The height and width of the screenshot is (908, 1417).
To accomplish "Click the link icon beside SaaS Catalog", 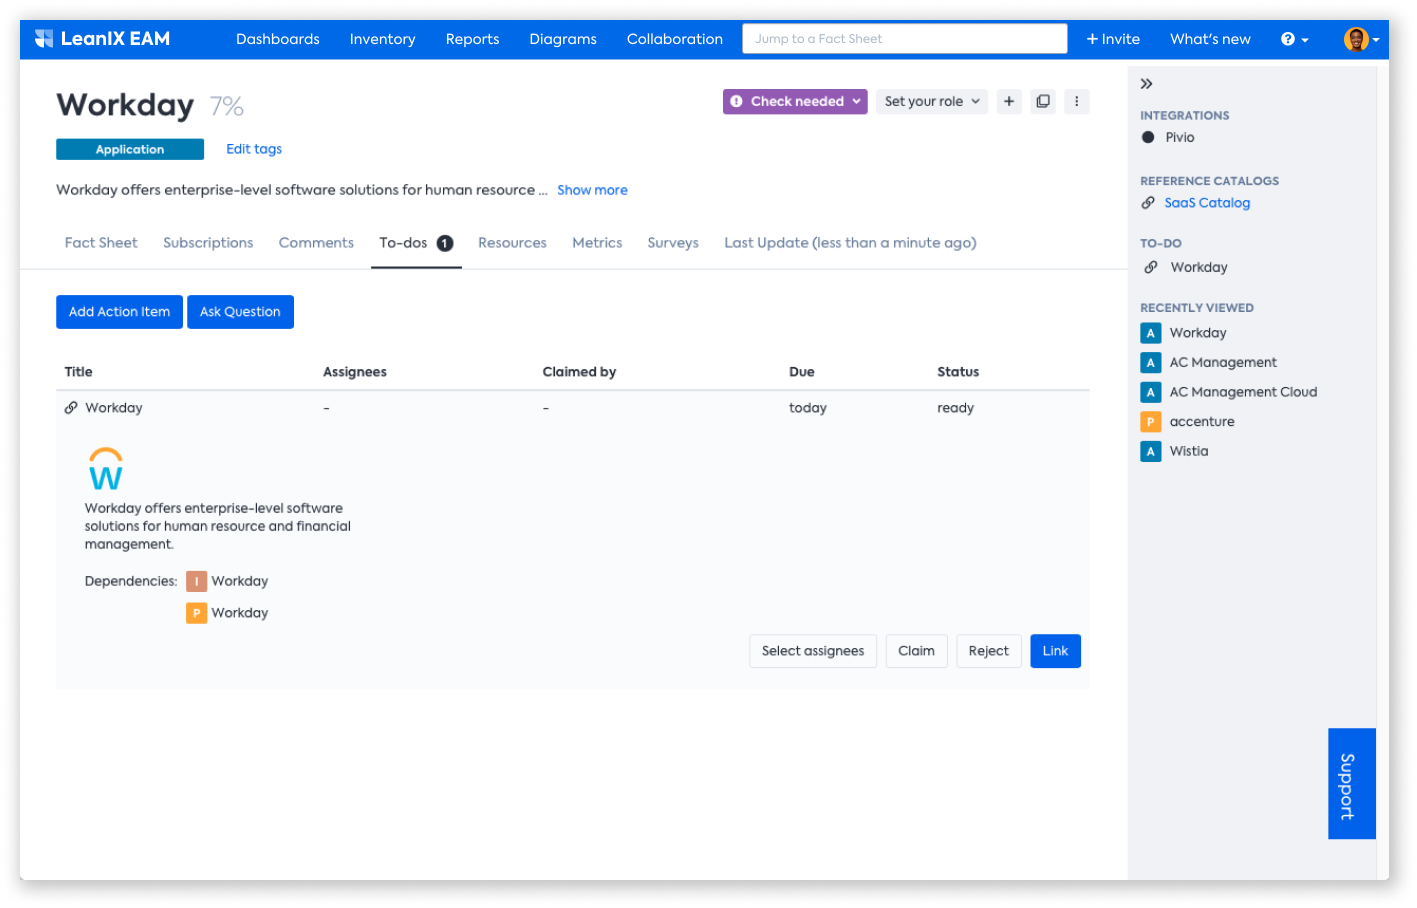I will tap(1148, 203).
